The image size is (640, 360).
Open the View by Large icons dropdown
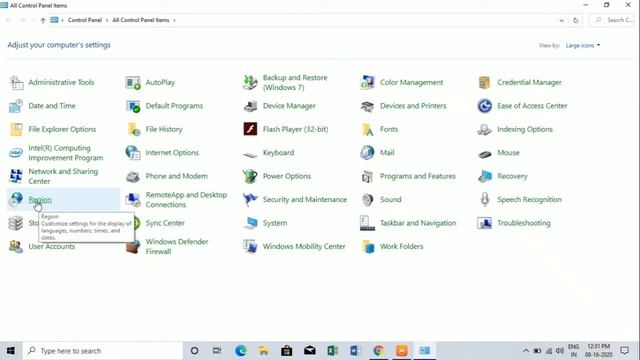[583, 45]
